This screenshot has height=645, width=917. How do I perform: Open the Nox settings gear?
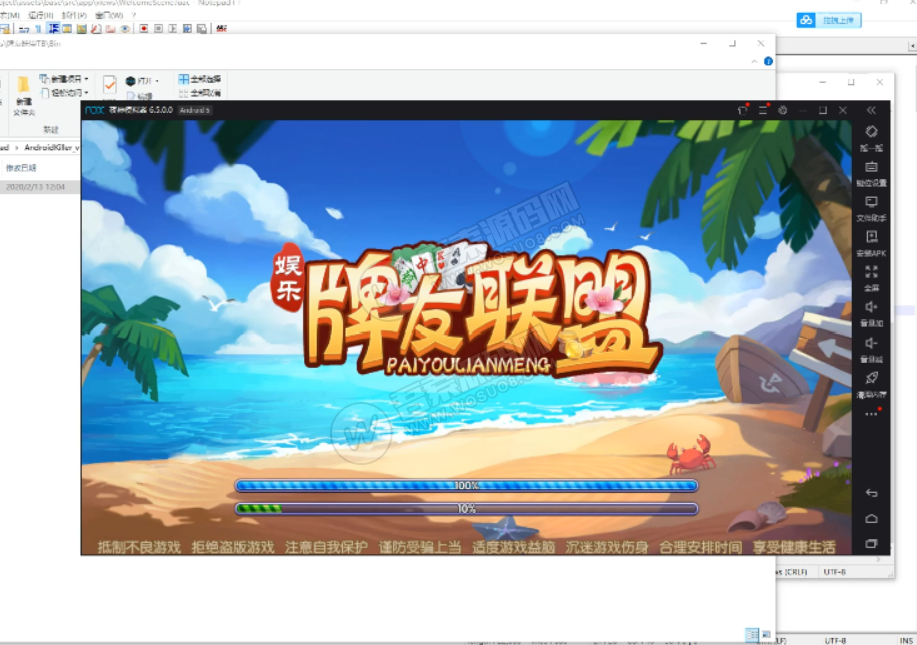[x=783, y=110]
